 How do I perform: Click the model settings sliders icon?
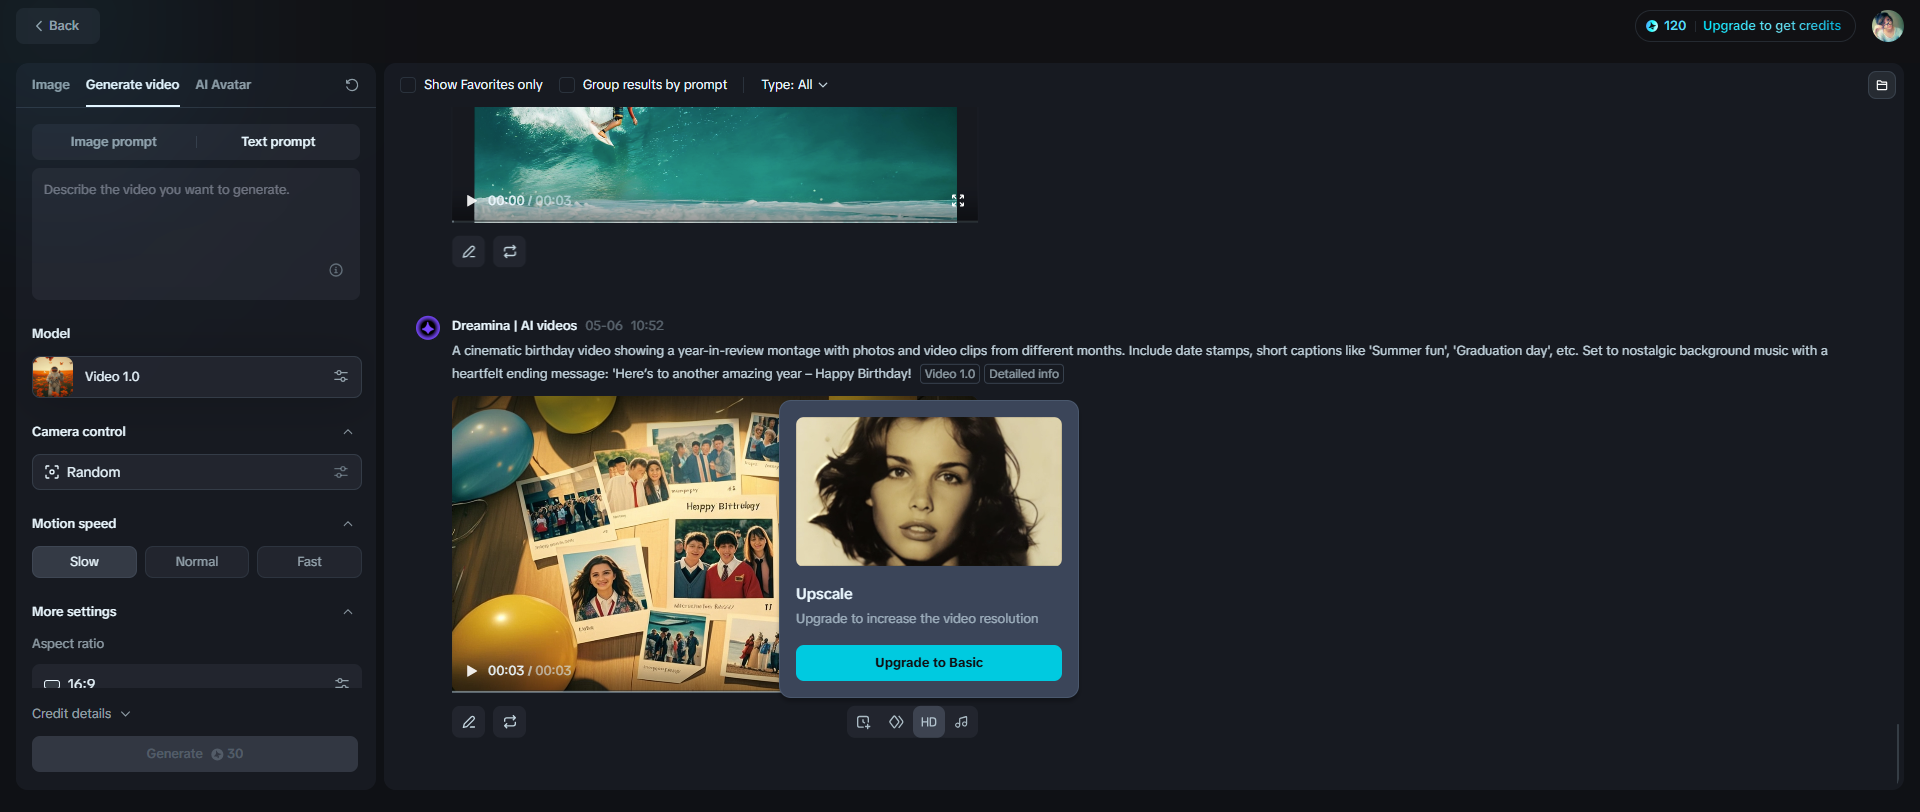(x=341, y=377)
